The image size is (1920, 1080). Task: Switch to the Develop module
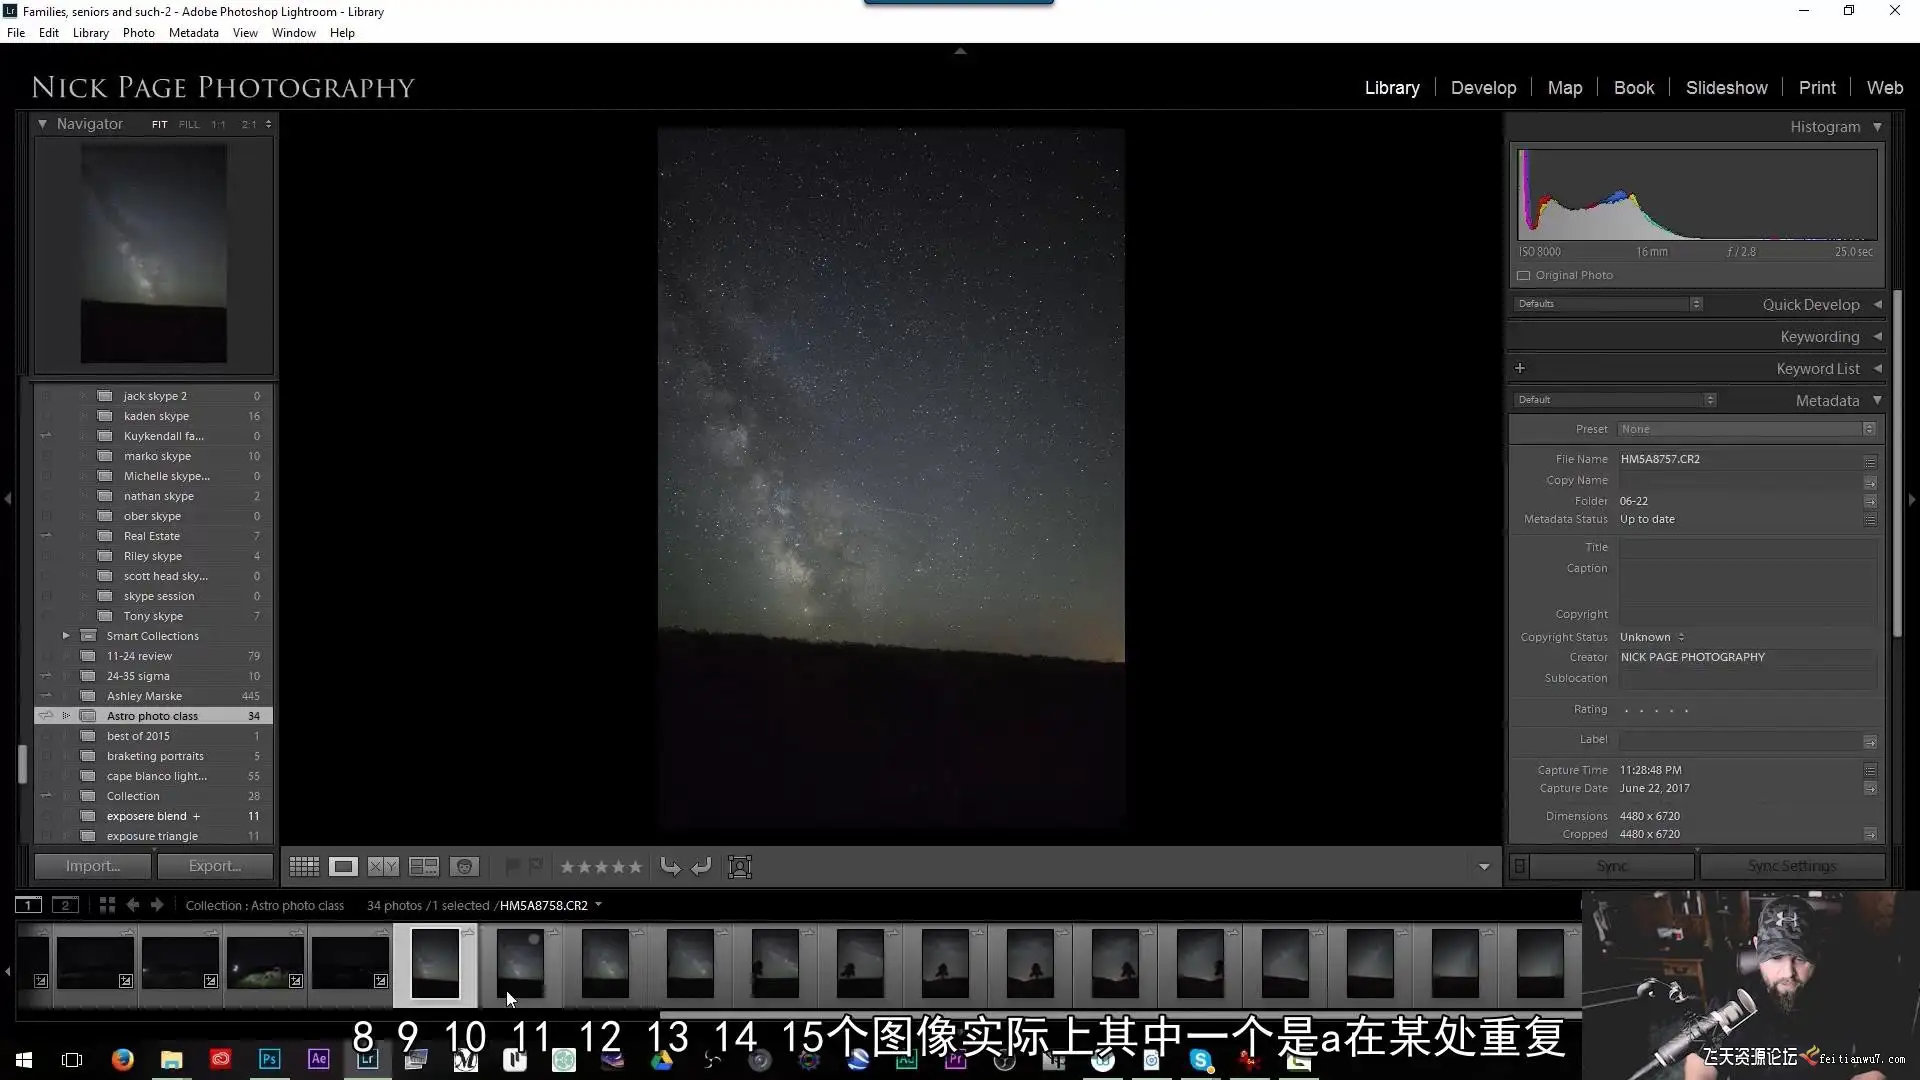pyautogui.click(x=1483, y=88)
